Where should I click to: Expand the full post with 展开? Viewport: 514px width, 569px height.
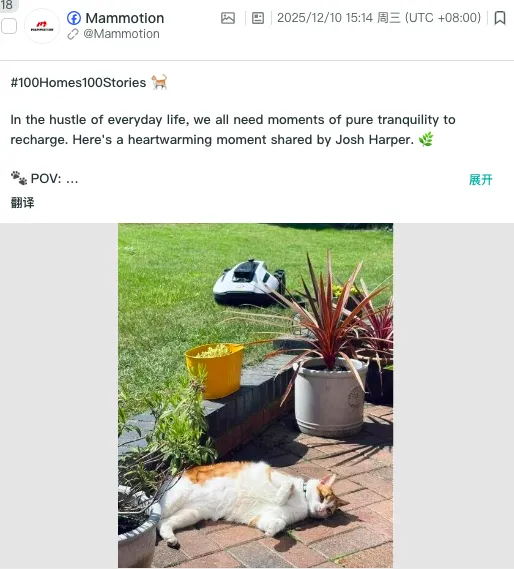(481, 179)
